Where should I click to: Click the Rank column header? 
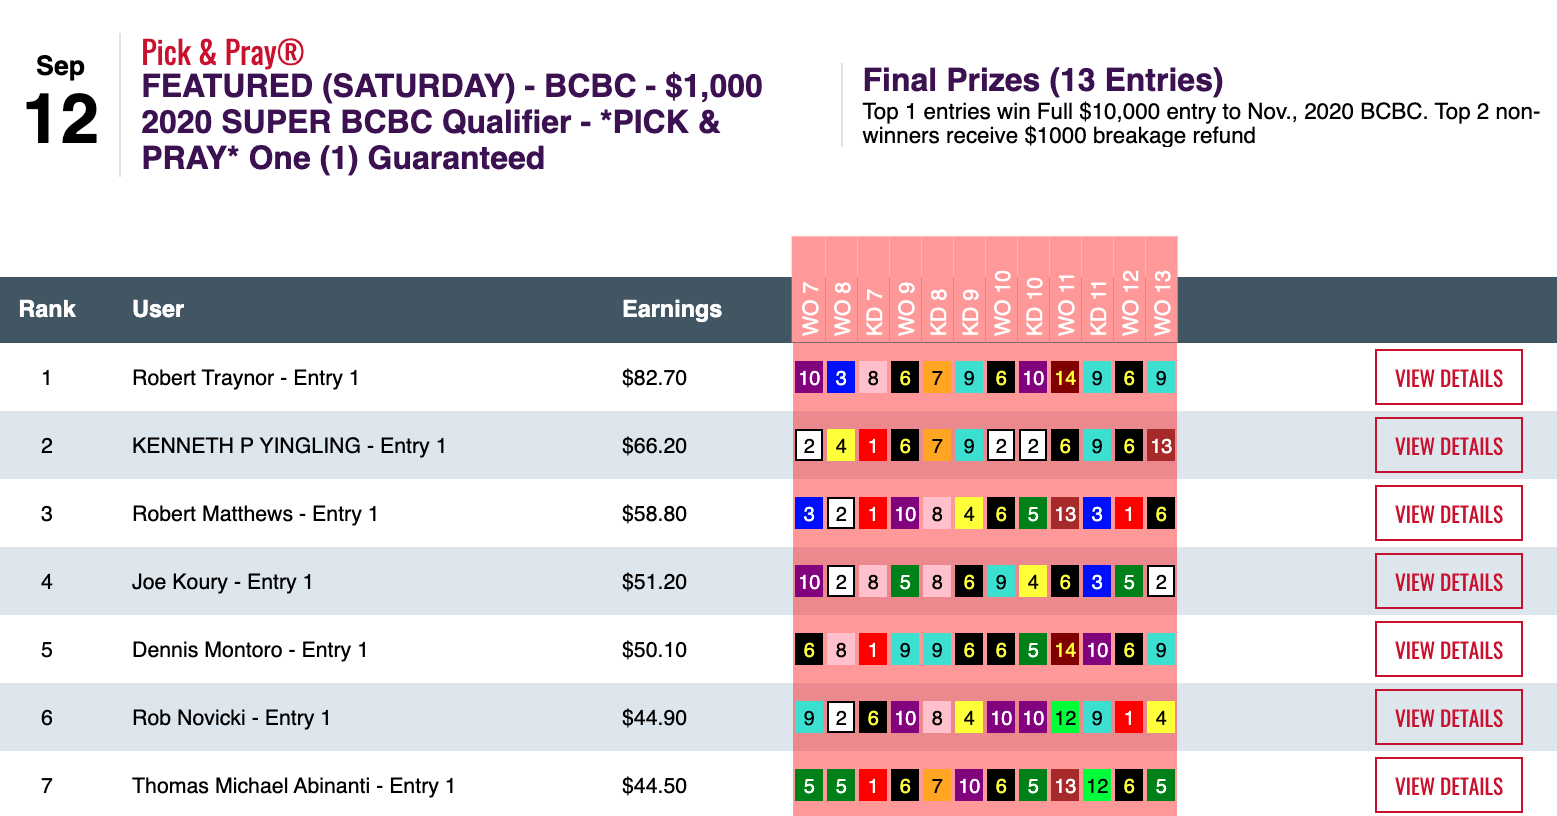click(47, 309)
